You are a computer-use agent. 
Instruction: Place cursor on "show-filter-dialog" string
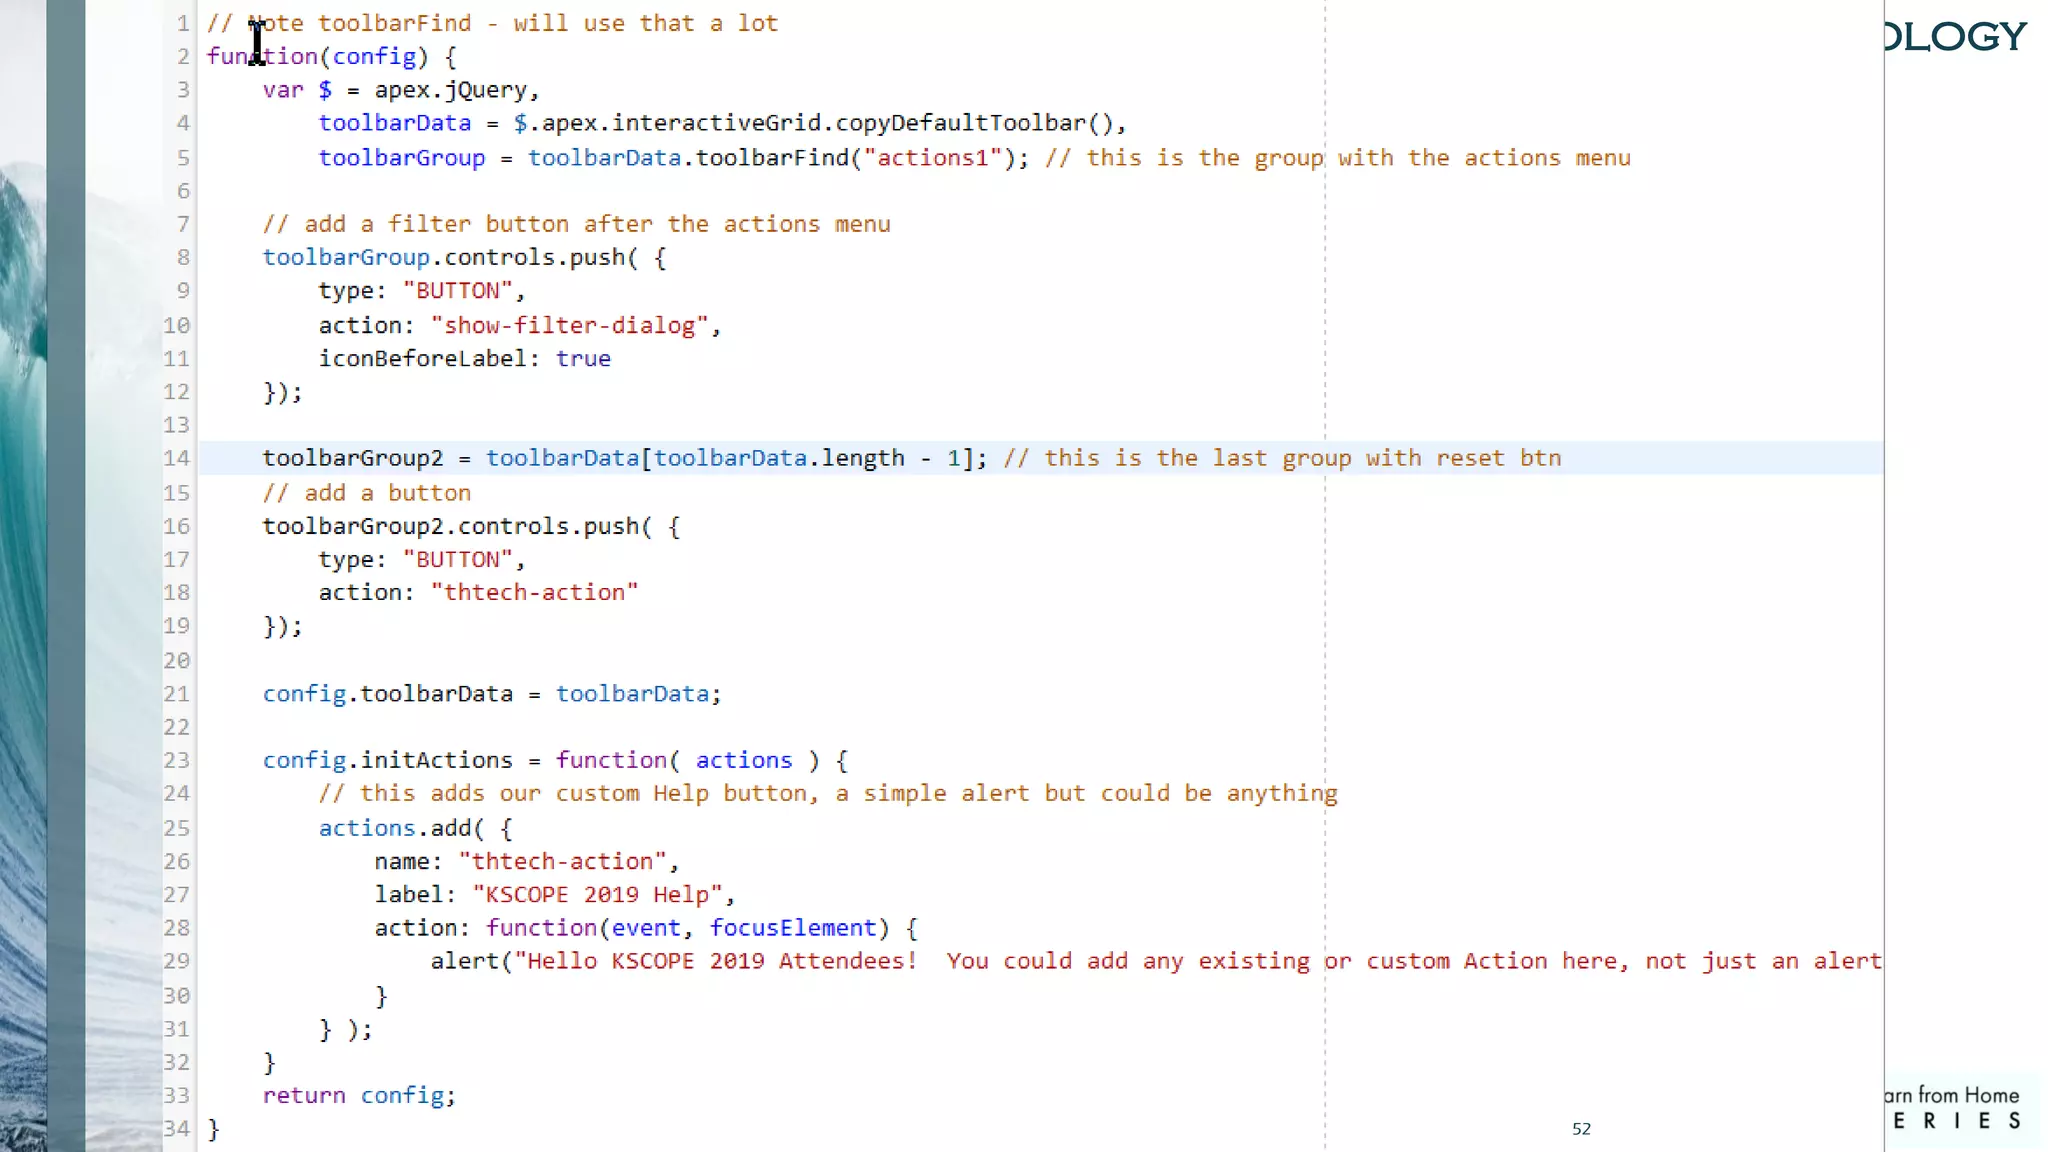point(570,326)
